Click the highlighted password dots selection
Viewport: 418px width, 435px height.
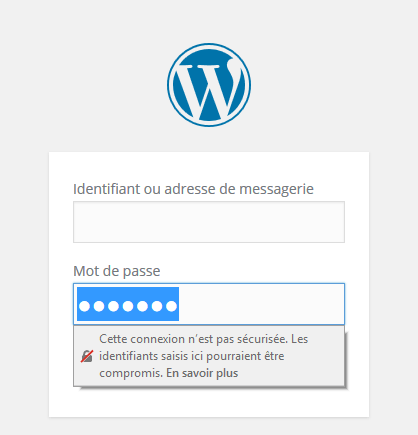128,304
